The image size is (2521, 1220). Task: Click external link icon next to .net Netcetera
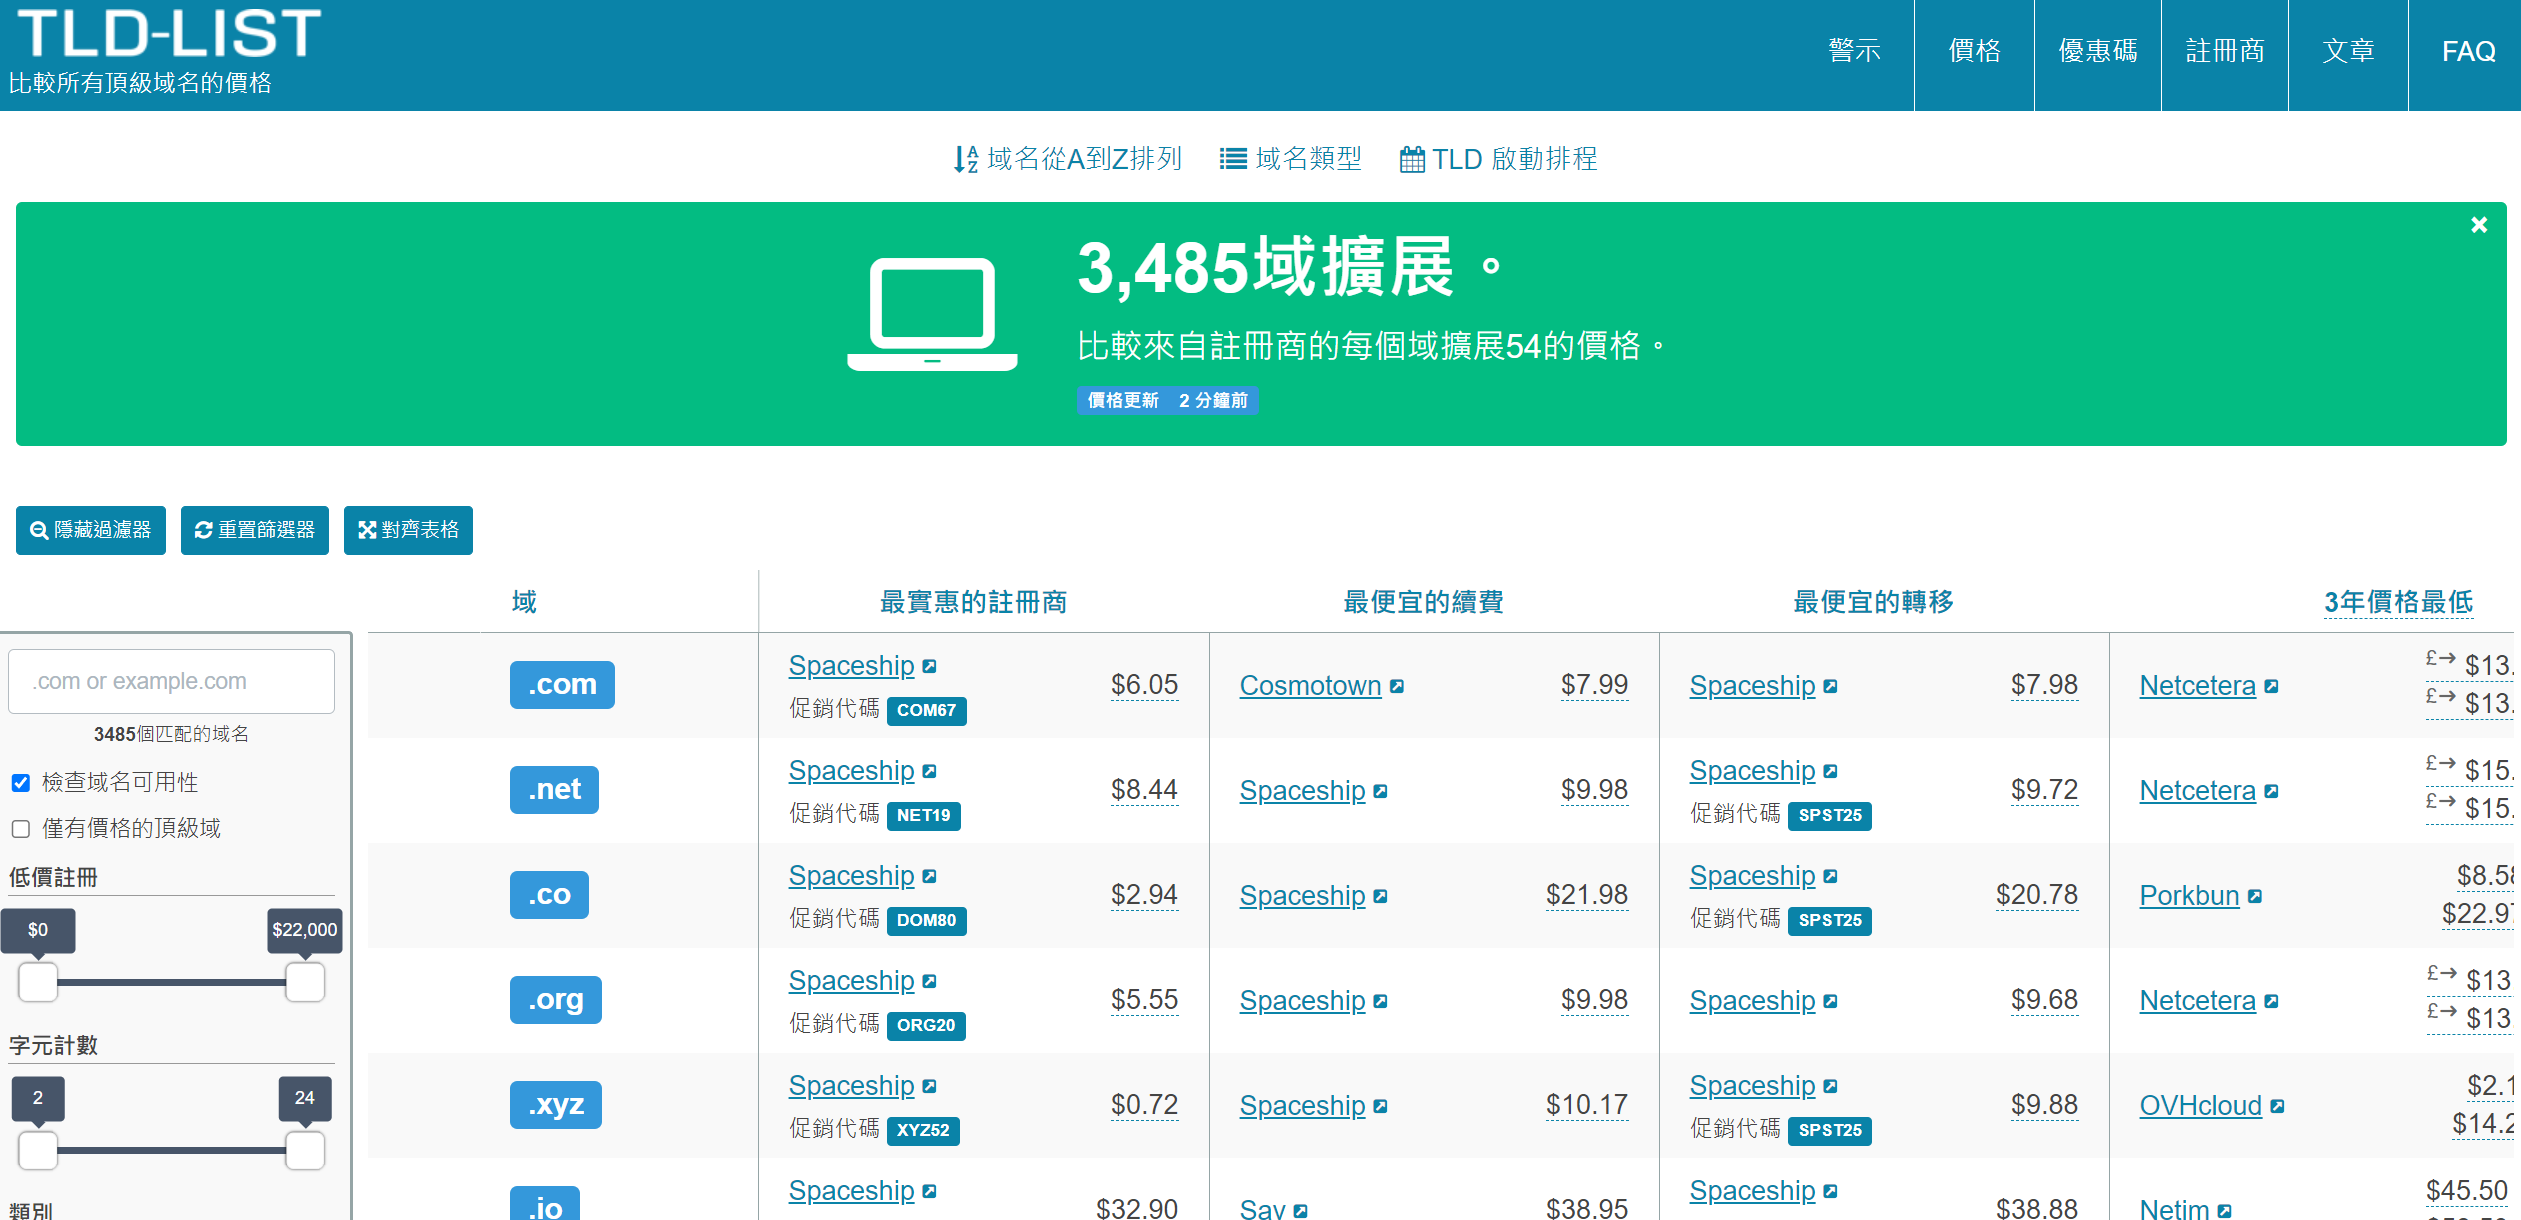coord(2271,791)
